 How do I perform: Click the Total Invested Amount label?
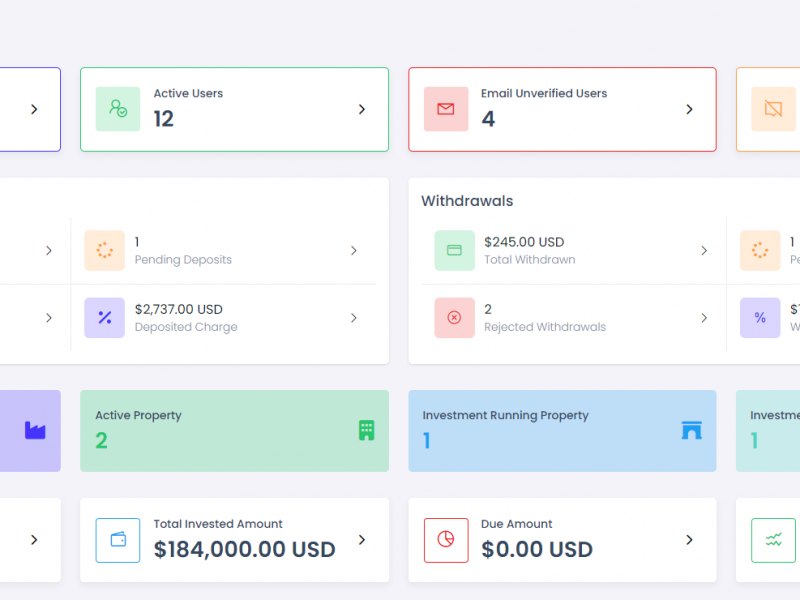click(x=218, y=524)
